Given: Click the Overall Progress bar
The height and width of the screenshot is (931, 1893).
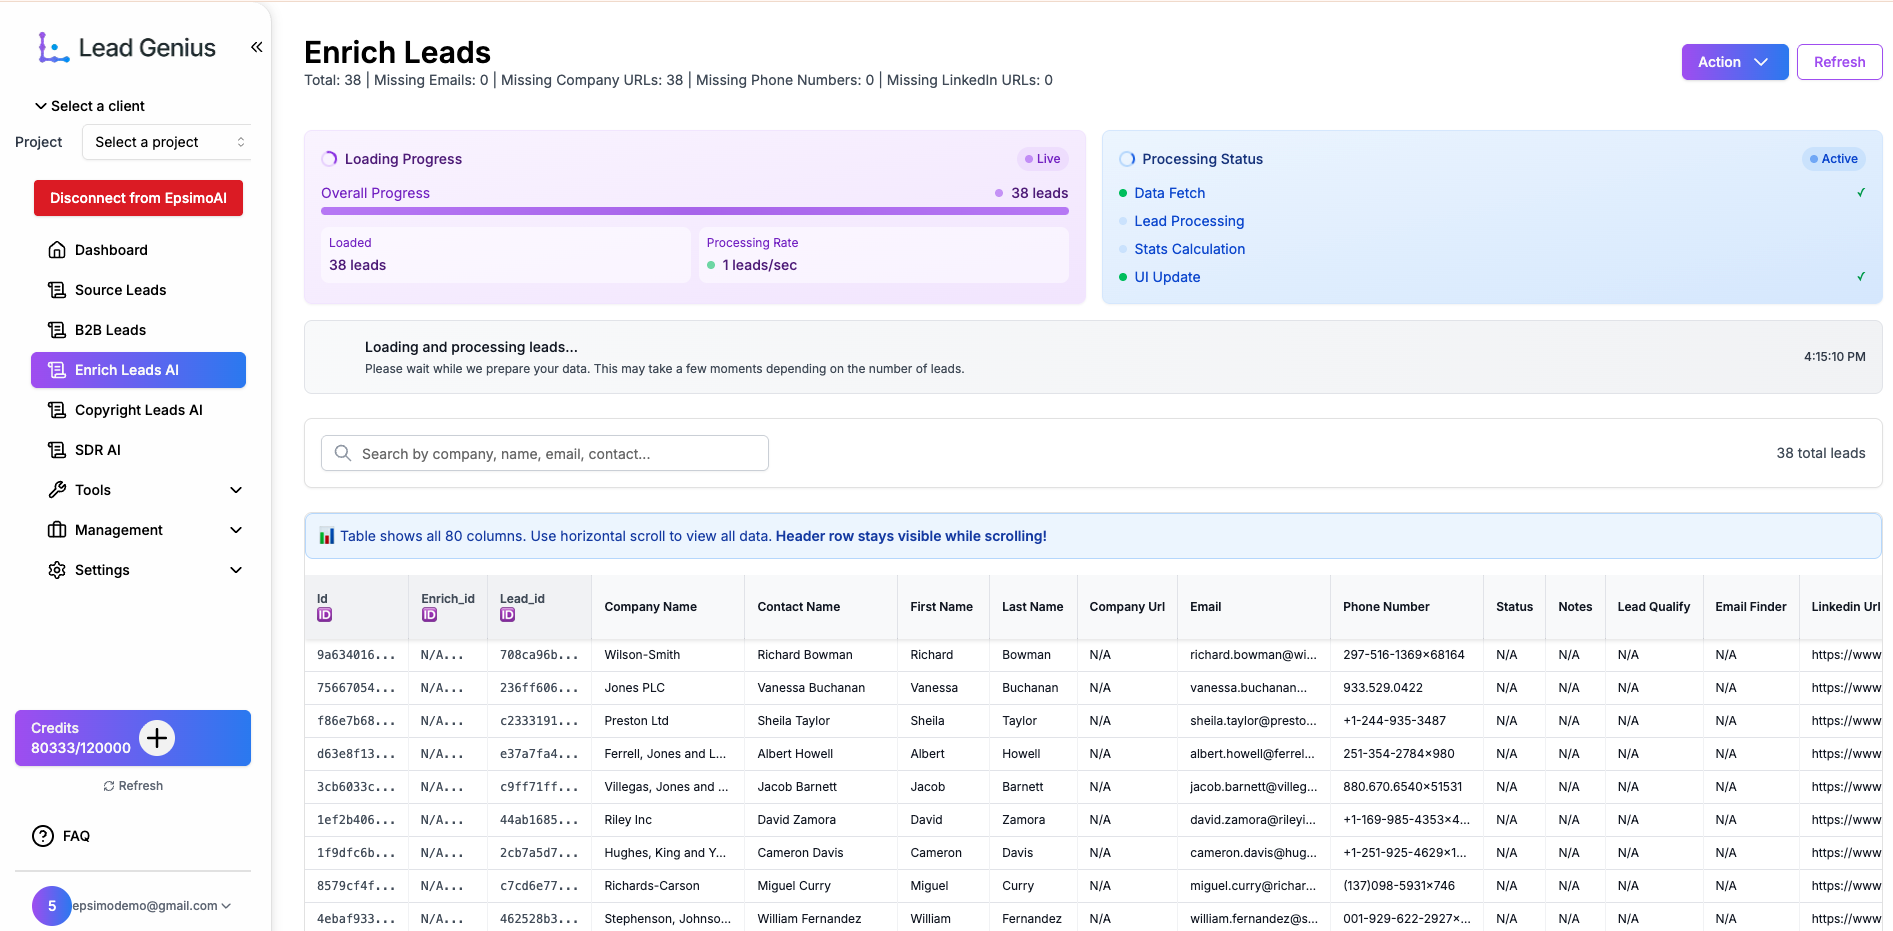Looking at the screenshot, I should coord(694,211).
